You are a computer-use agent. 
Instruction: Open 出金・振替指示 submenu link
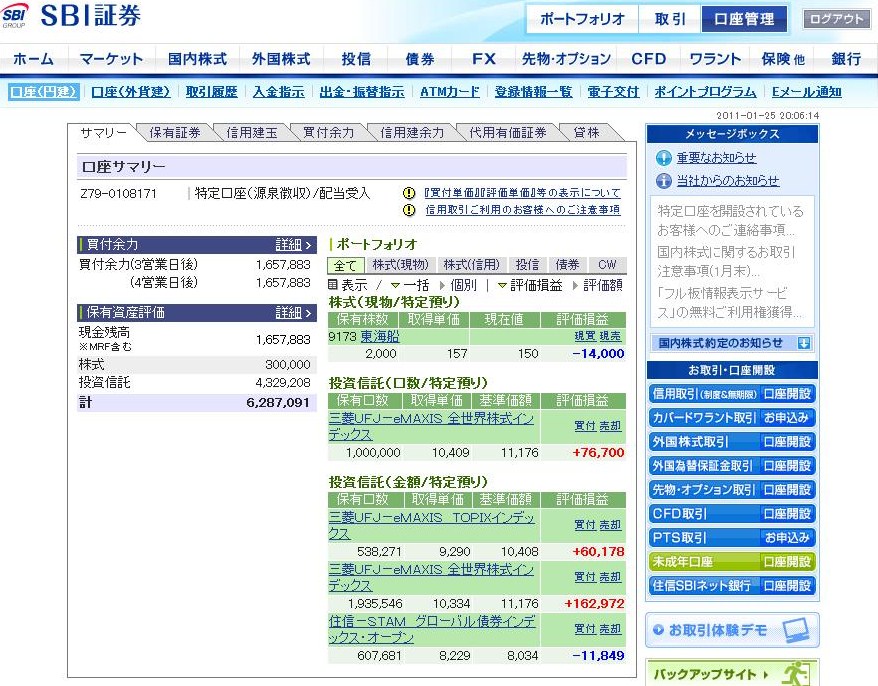(x=362, y=92)
